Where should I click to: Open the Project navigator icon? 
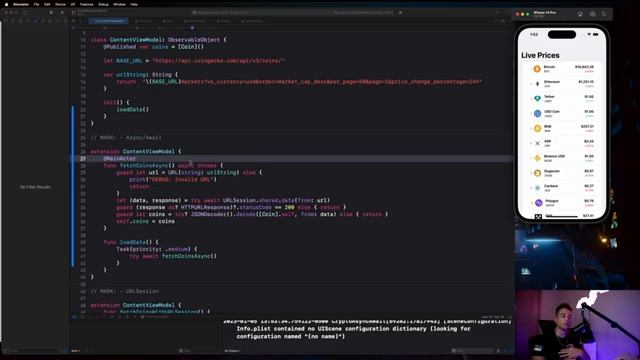(x=6, y=20)
